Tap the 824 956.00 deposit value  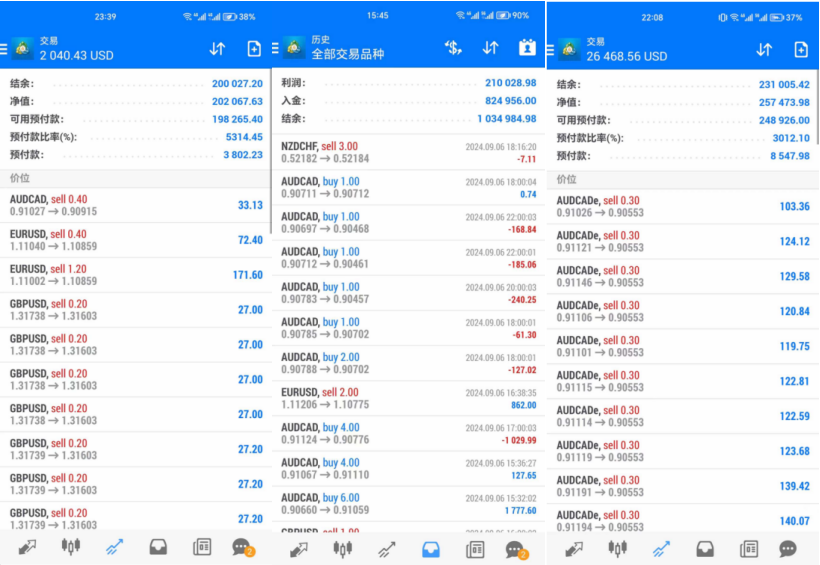coord(510,100)
